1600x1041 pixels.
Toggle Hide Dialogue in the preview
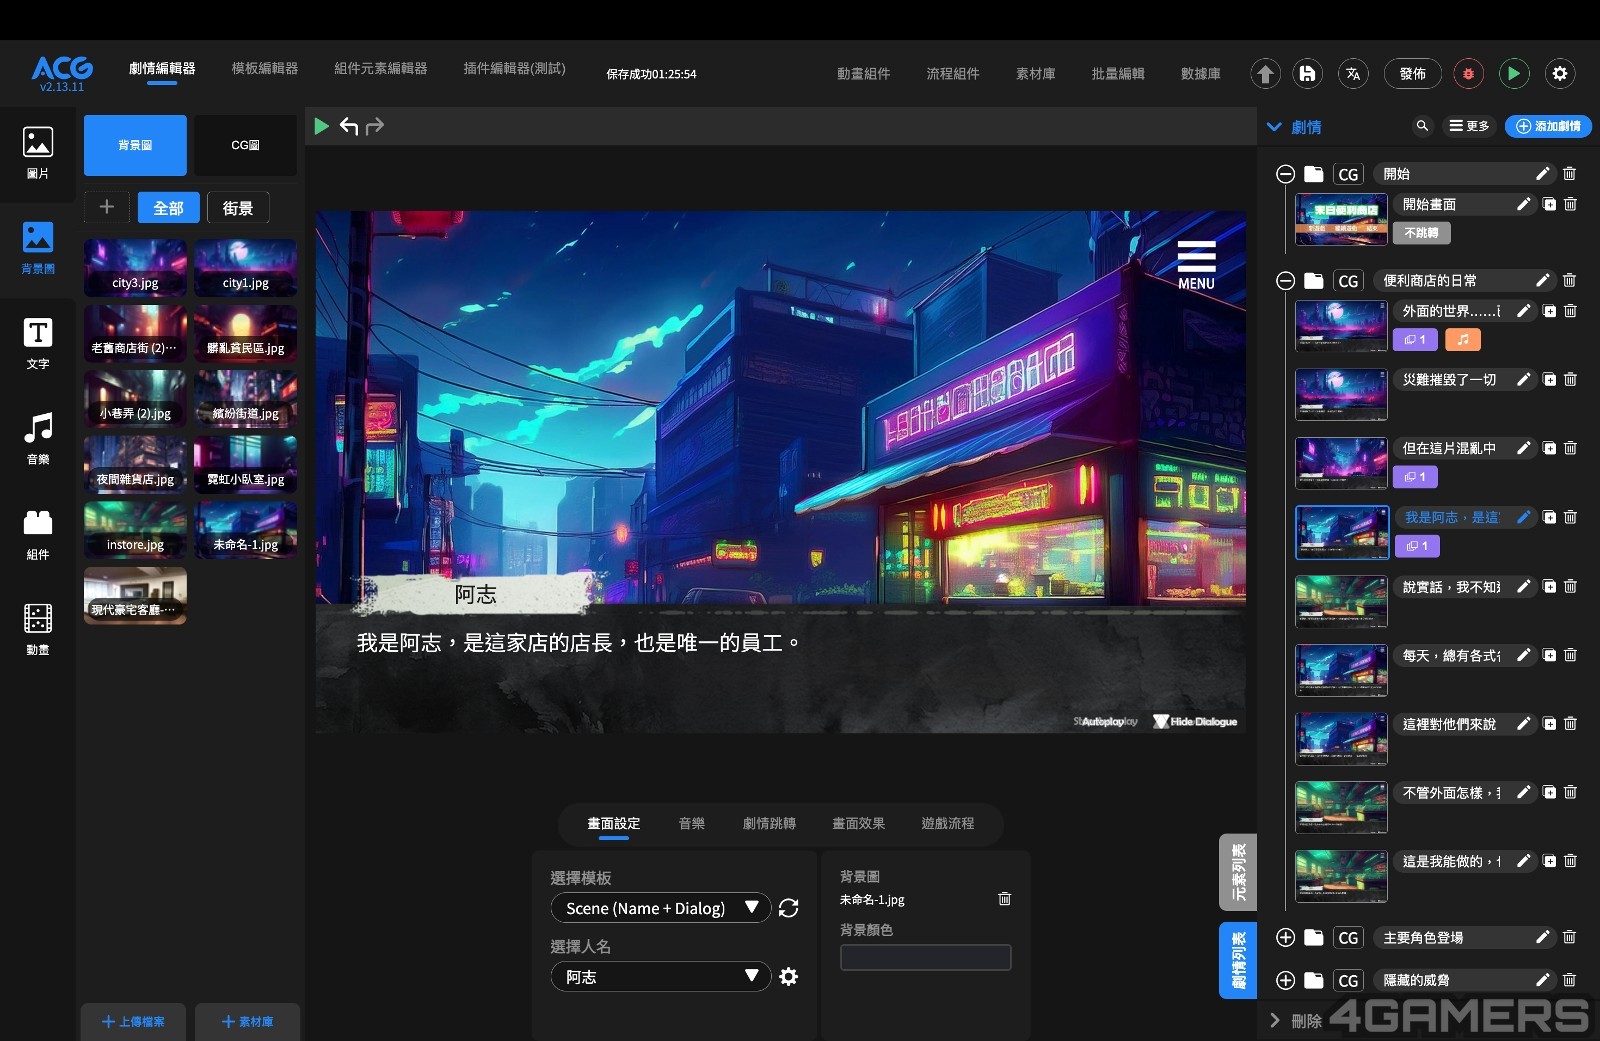1196,721
